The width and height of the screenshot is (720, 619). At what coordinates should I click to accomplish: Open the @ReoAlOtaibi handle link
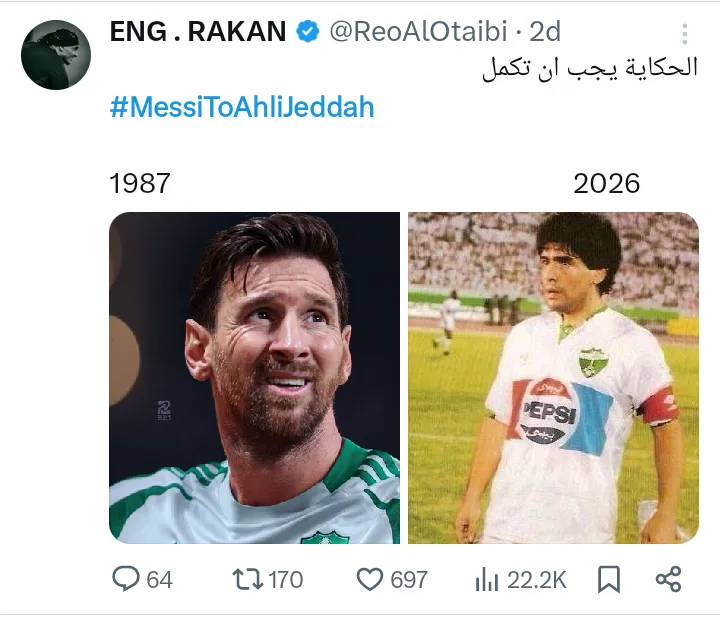pos(421,32)
